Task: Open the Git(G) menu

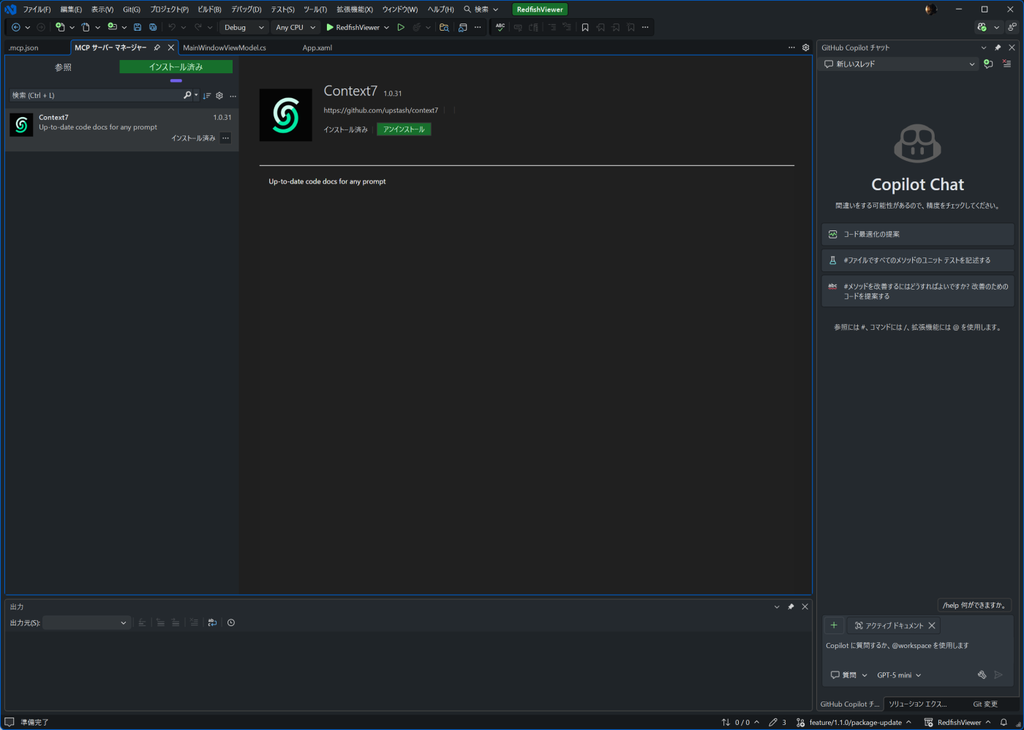Action: tap(131, 10)
